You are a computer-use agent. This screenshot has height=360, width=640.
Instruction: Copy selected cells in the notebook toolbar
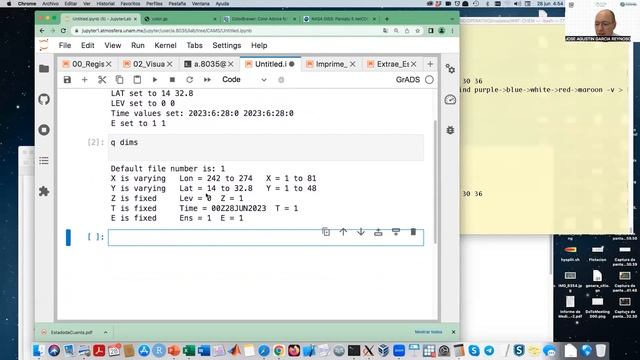(x=119, y=80)
